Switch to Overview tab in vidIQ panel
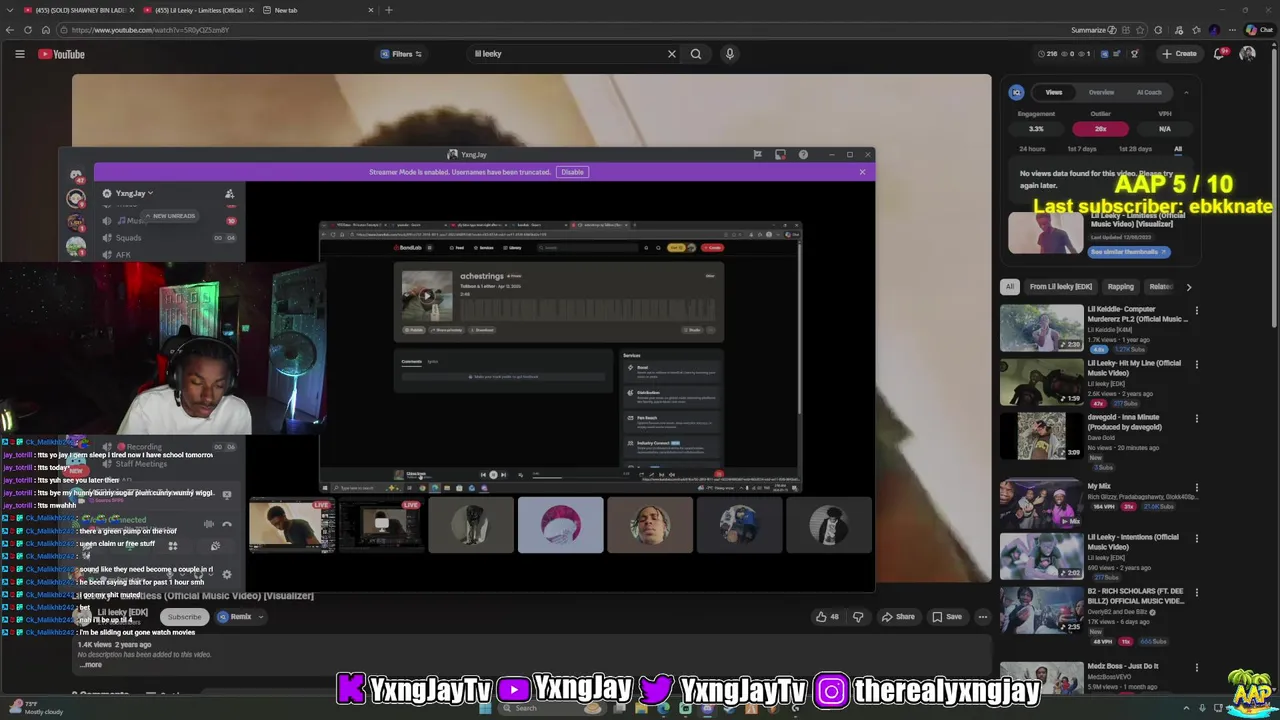Viewport: 1280px width, 720px height. (1101, 92)
